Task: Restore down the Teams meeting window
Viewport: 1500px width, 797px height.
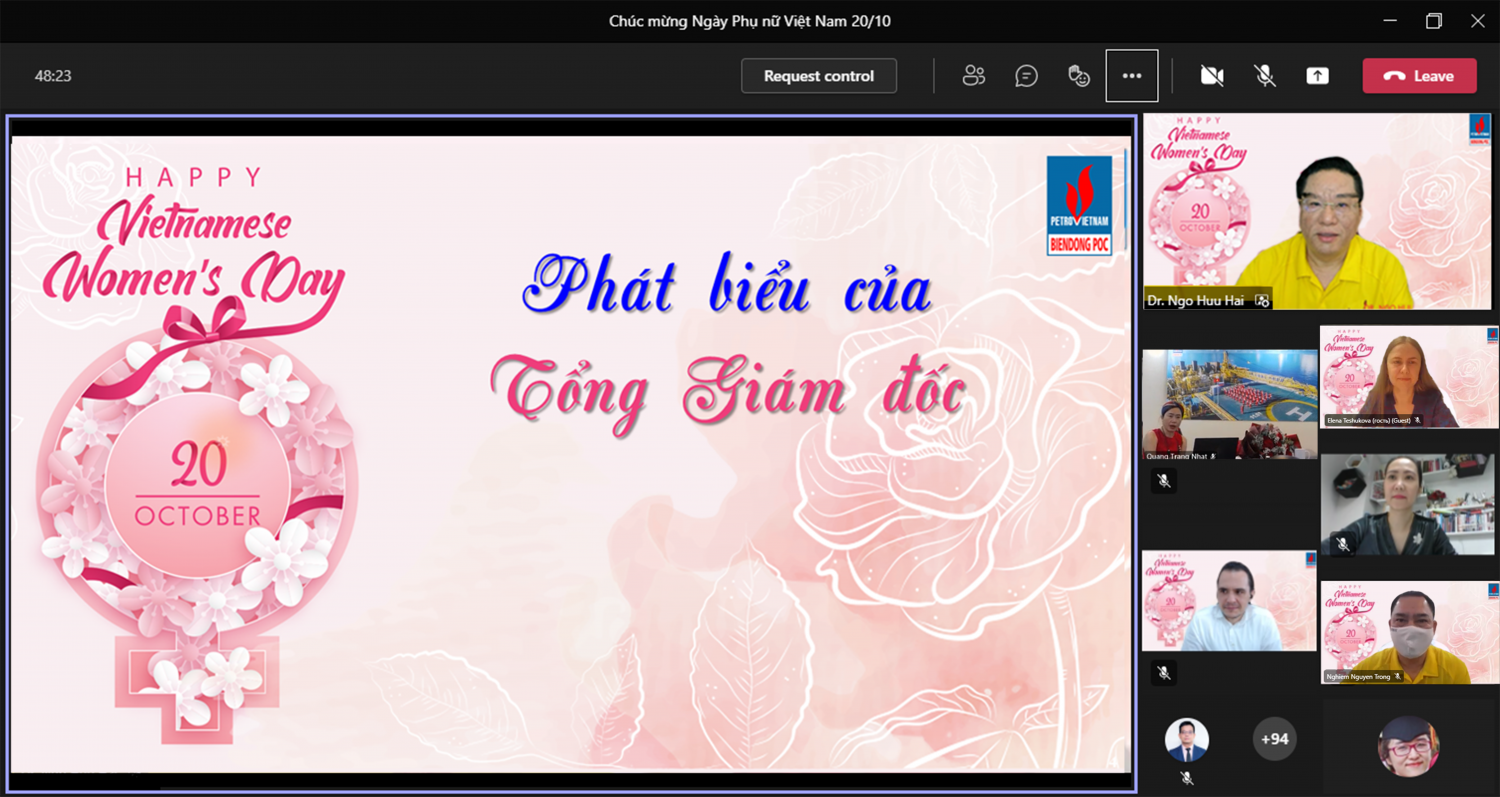Action: click(1434, 21)
